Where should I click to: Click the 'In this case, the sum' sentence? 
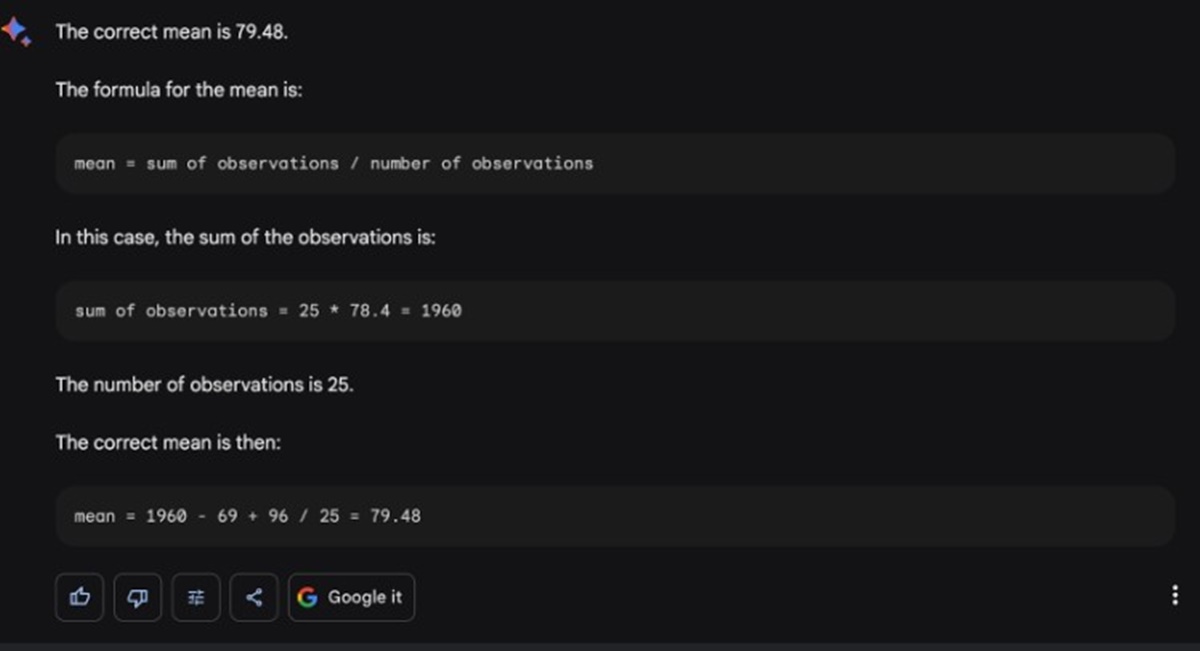point(246,240)
